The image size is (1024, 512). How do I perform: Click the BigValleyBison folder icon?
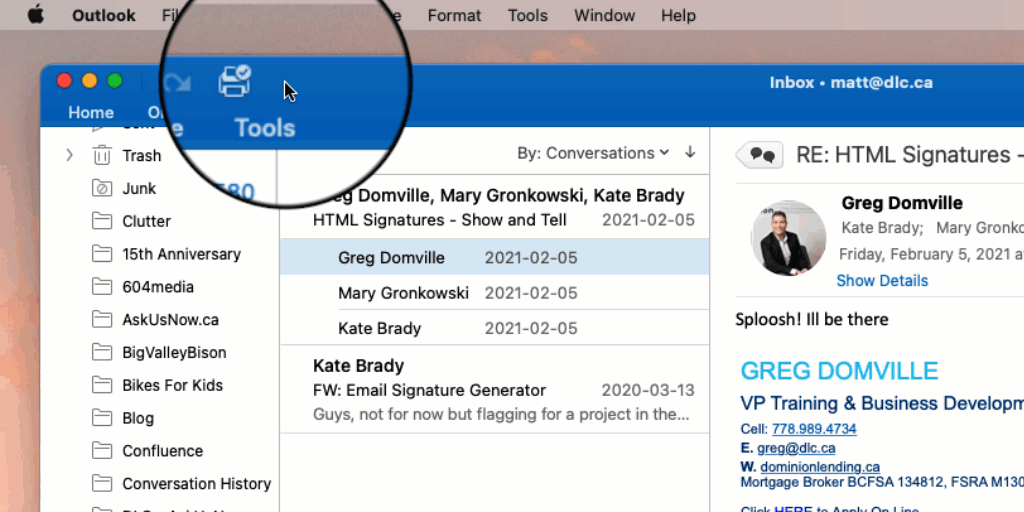tap(101, 353)
